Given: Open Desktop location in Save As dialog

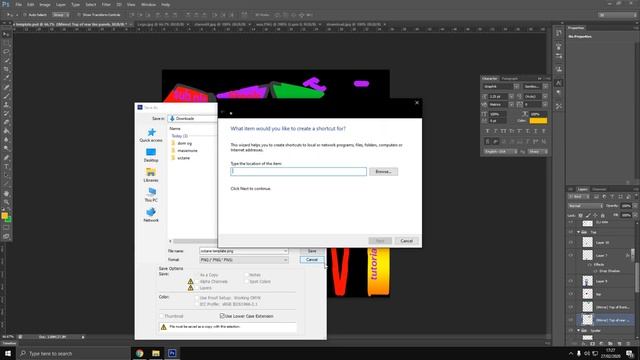Looking at the screenshot, I should pyautogui.click(x=151, y=155).
